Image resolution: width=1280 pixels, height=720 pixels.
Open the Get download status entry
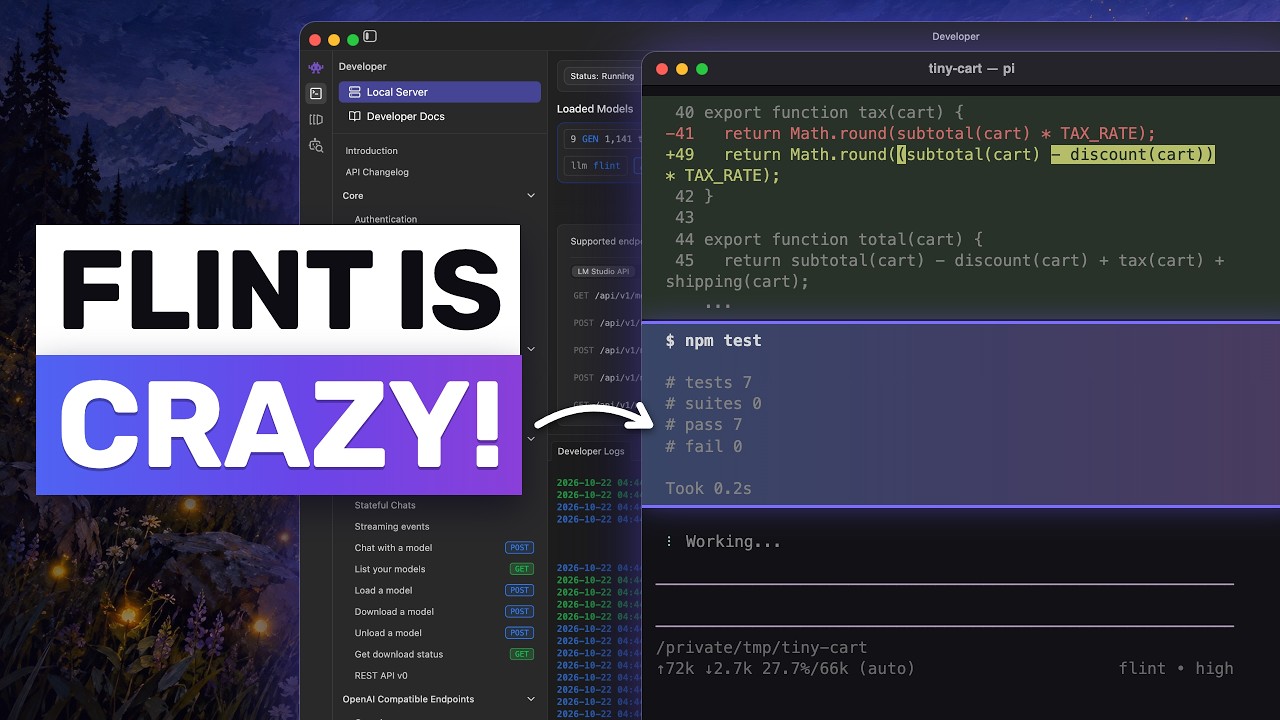399,654
